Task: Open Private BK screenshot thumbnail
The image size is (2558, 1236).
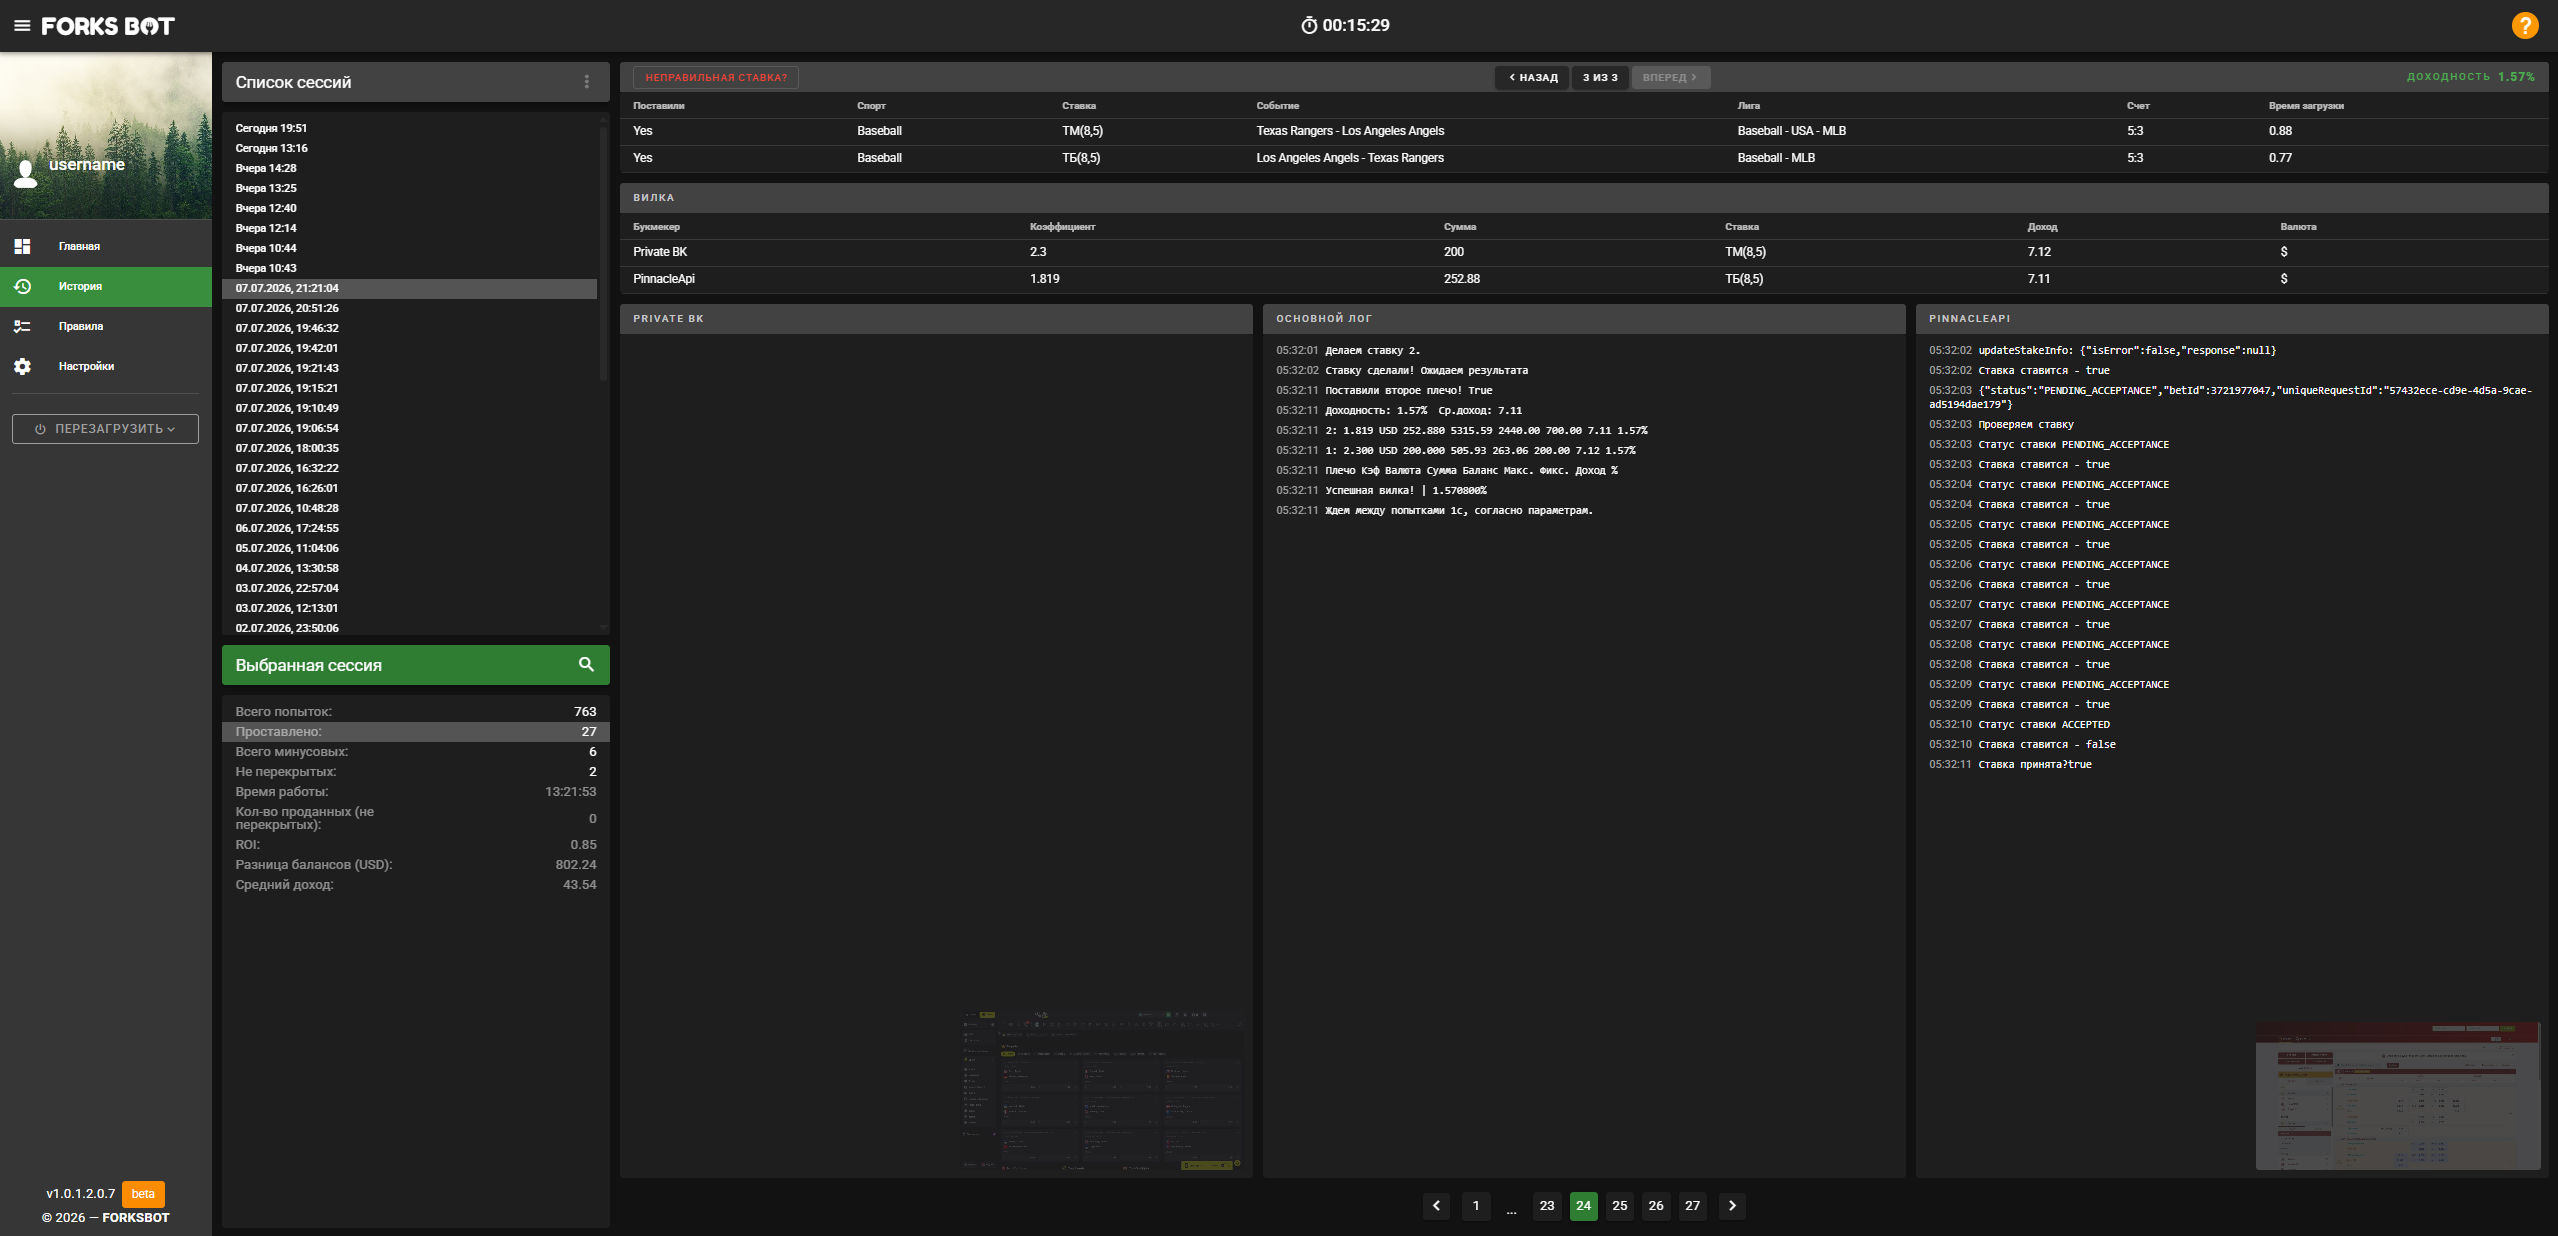Action: (x=1102, y=1091)
